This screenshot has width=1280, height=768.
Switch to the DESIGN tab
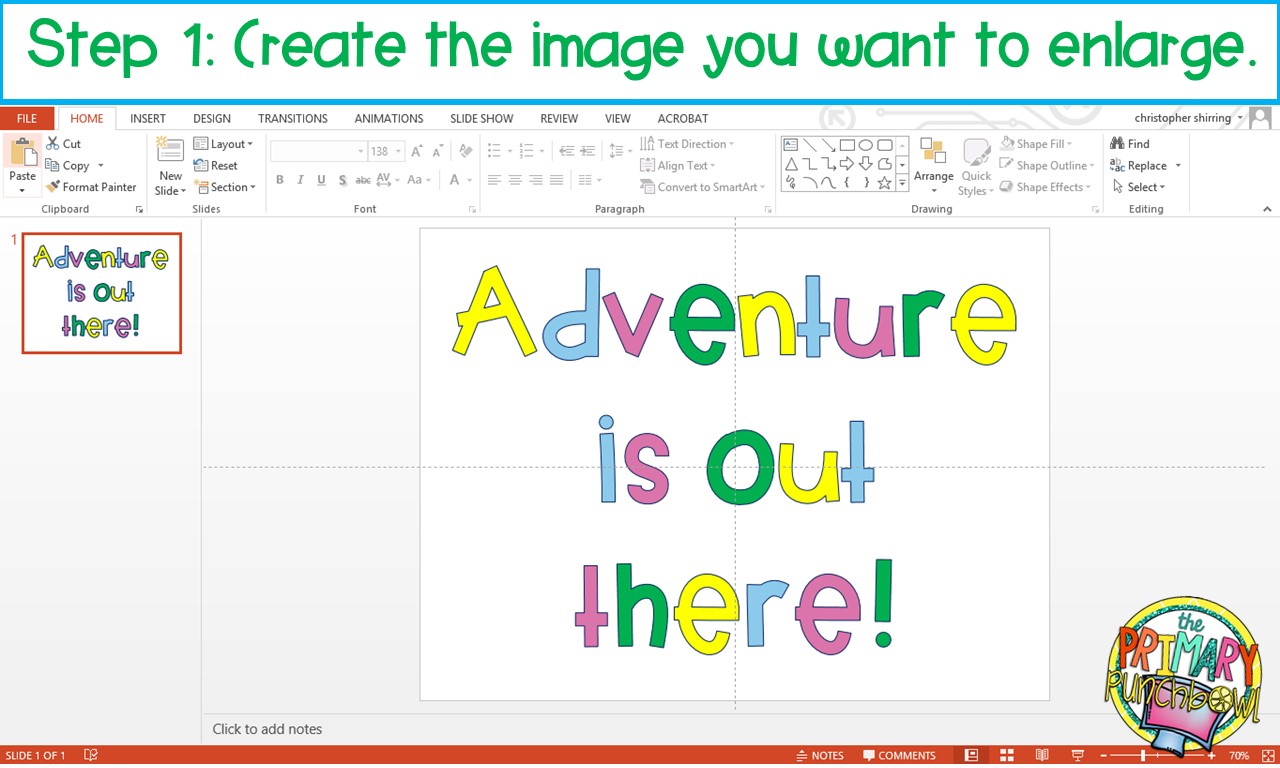(212, 118)
